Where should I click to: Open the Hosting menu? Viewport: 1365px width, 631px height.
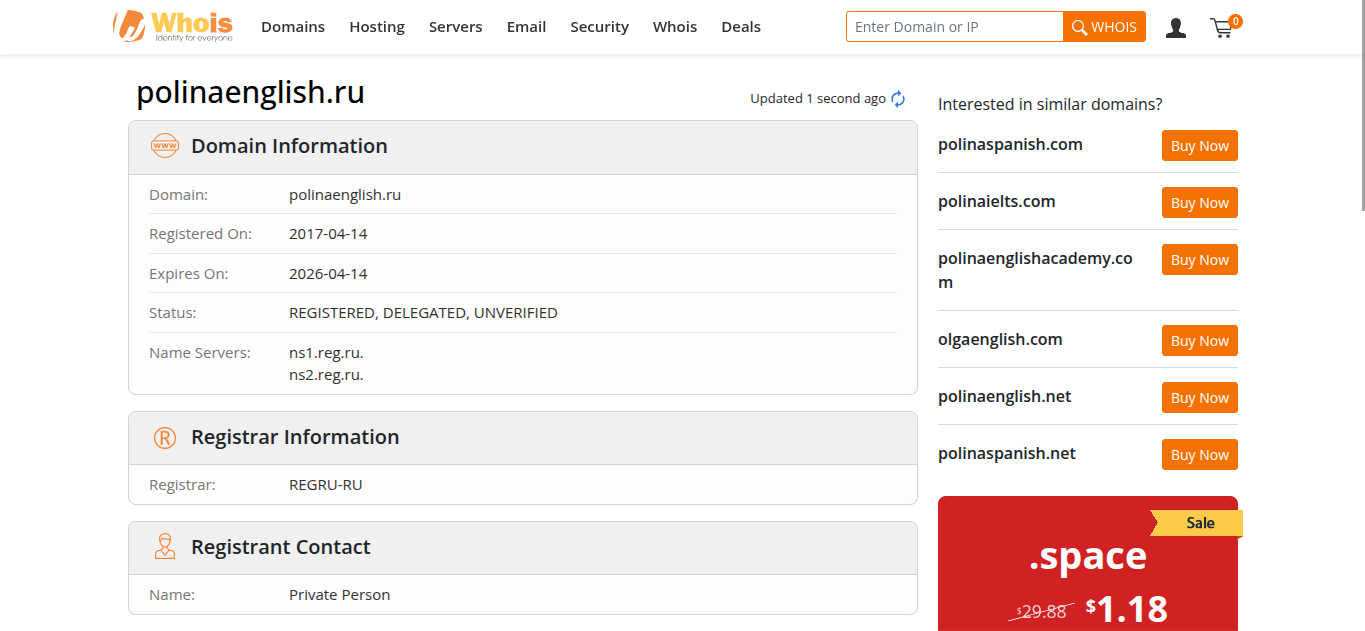[x=377, y=27]
